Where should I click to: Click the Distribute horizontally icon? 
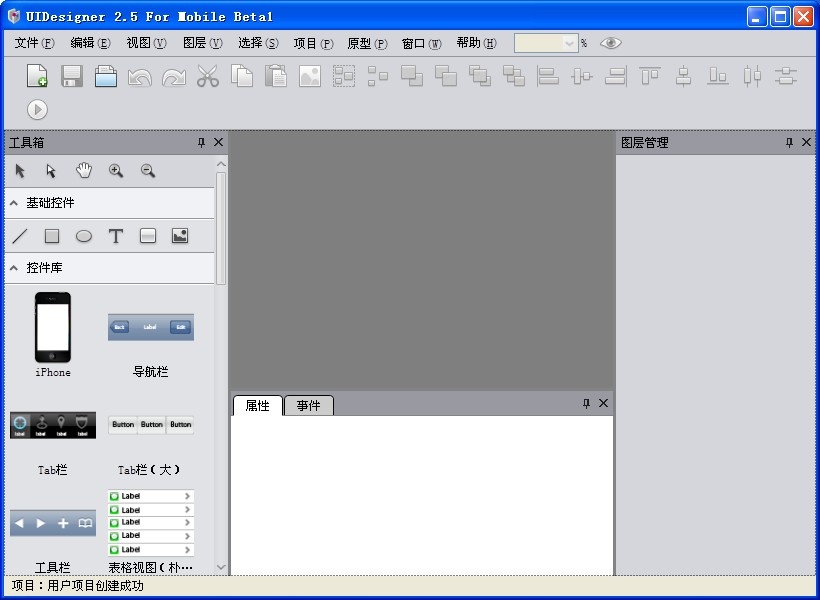click(751, 76)
